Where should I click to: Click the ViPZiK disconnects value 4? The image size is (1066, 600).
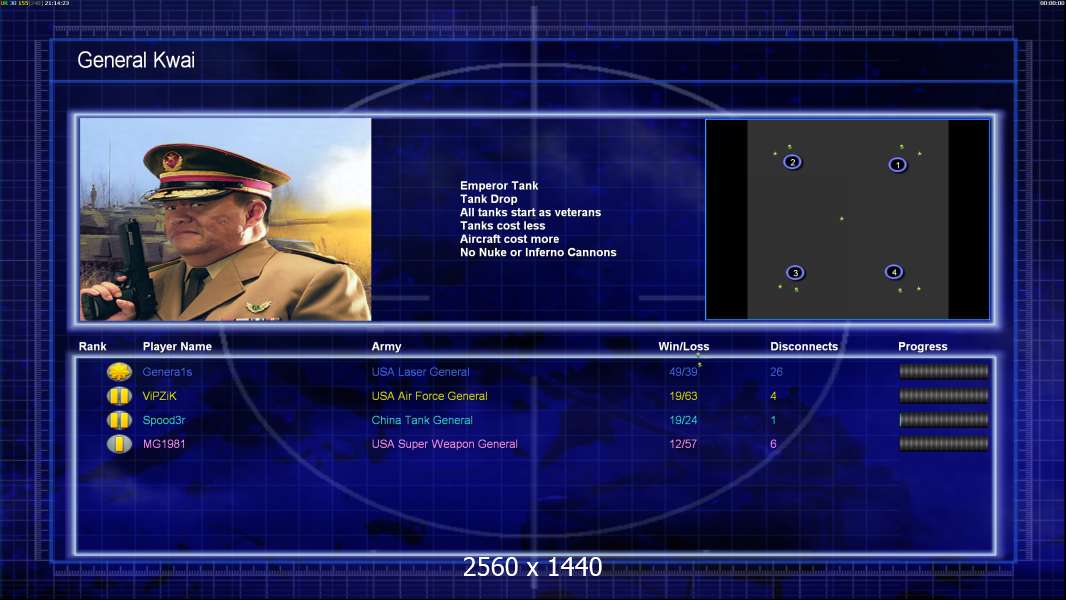773,395
